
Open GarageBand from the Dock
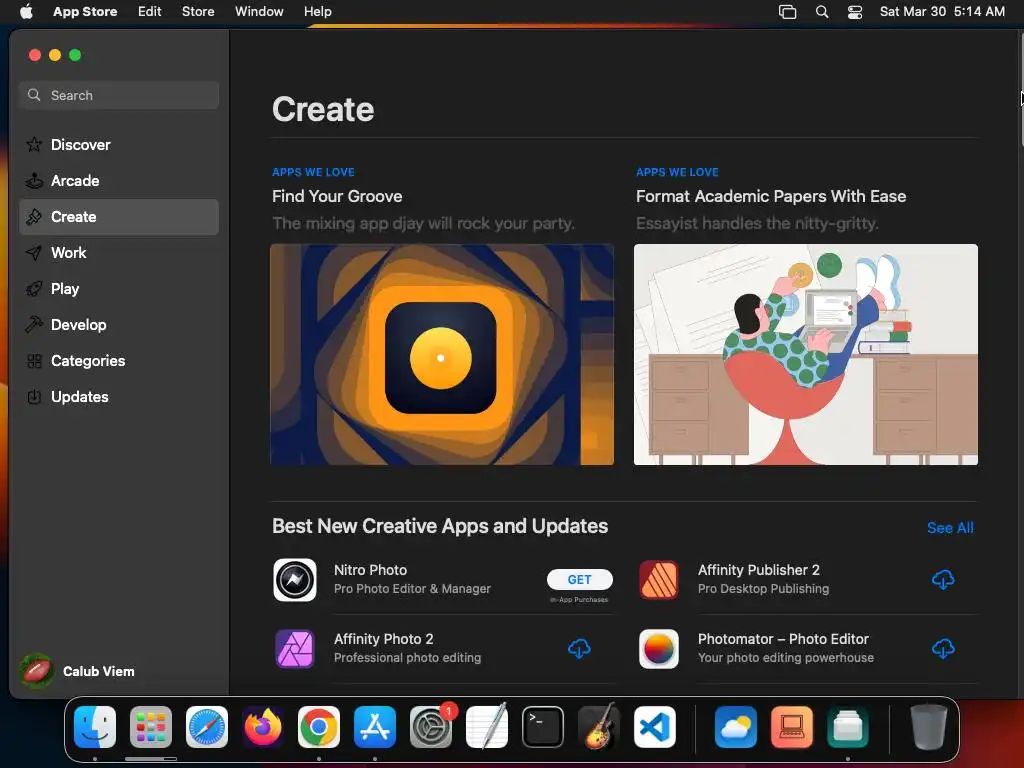[x=599, y=727]
